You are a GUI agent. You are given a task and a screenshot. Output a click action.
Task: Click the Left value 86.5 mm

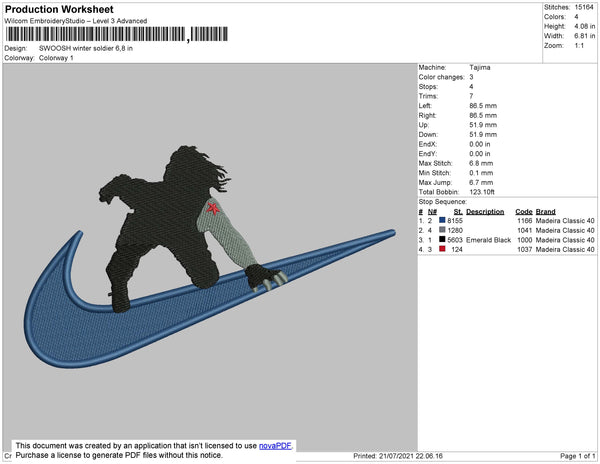483,106
